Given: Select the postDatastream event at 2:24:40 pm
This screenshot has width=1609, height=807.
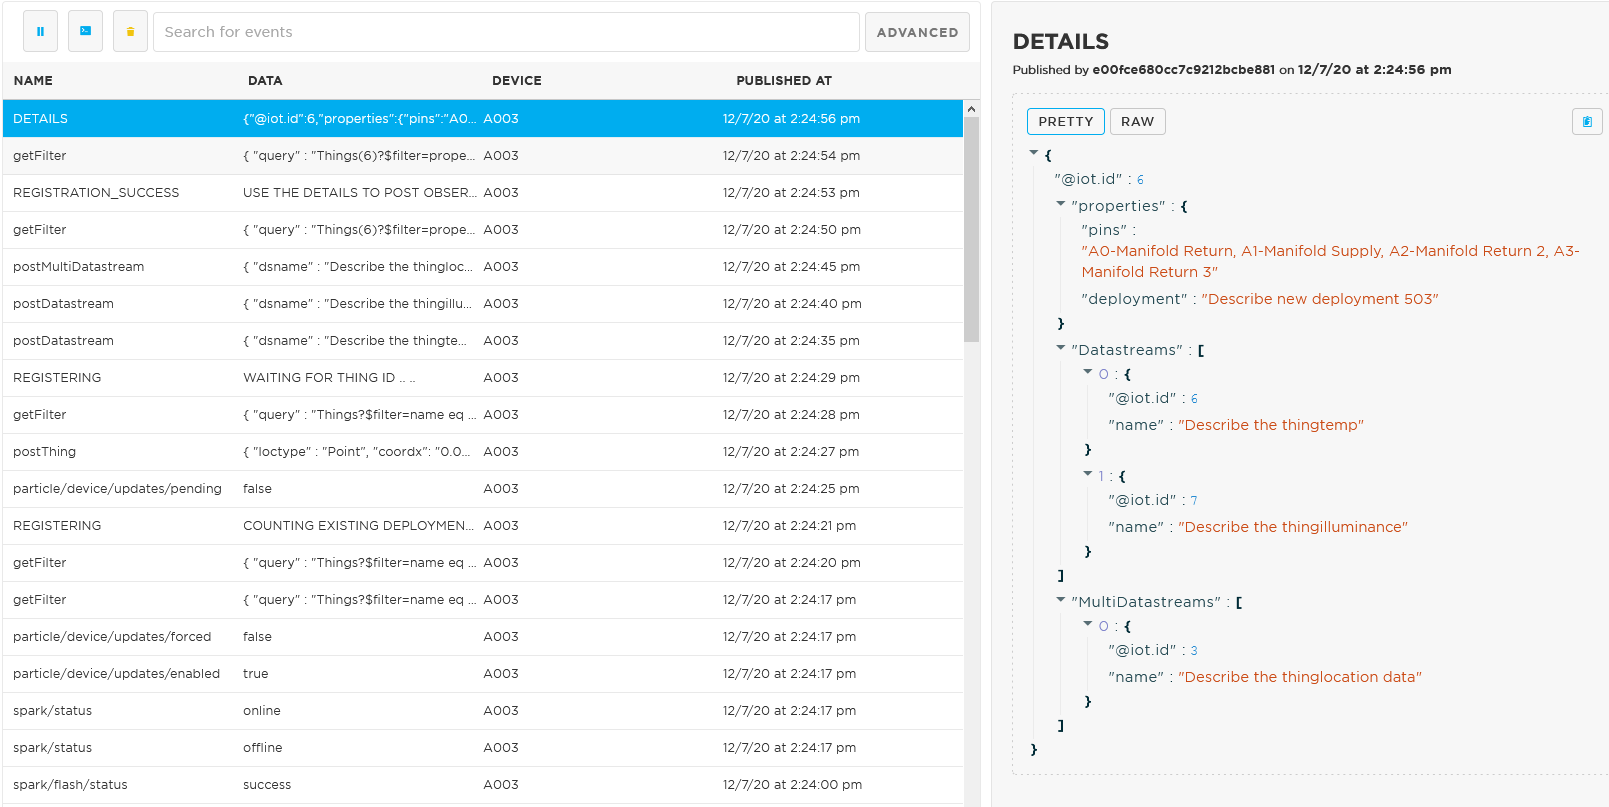Looking at the screenshot, I should (x=483, y=304).
